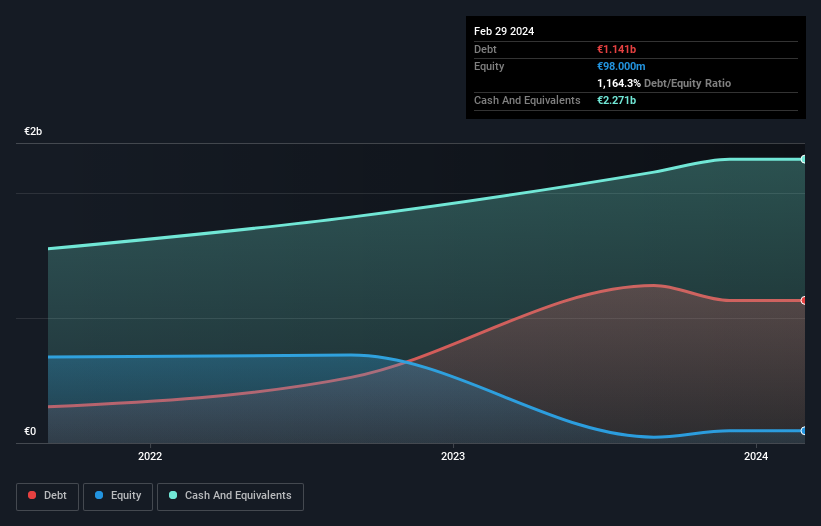Click the red Debt legend dot
This screenshot has width=821, height=526.
point(32,495)
